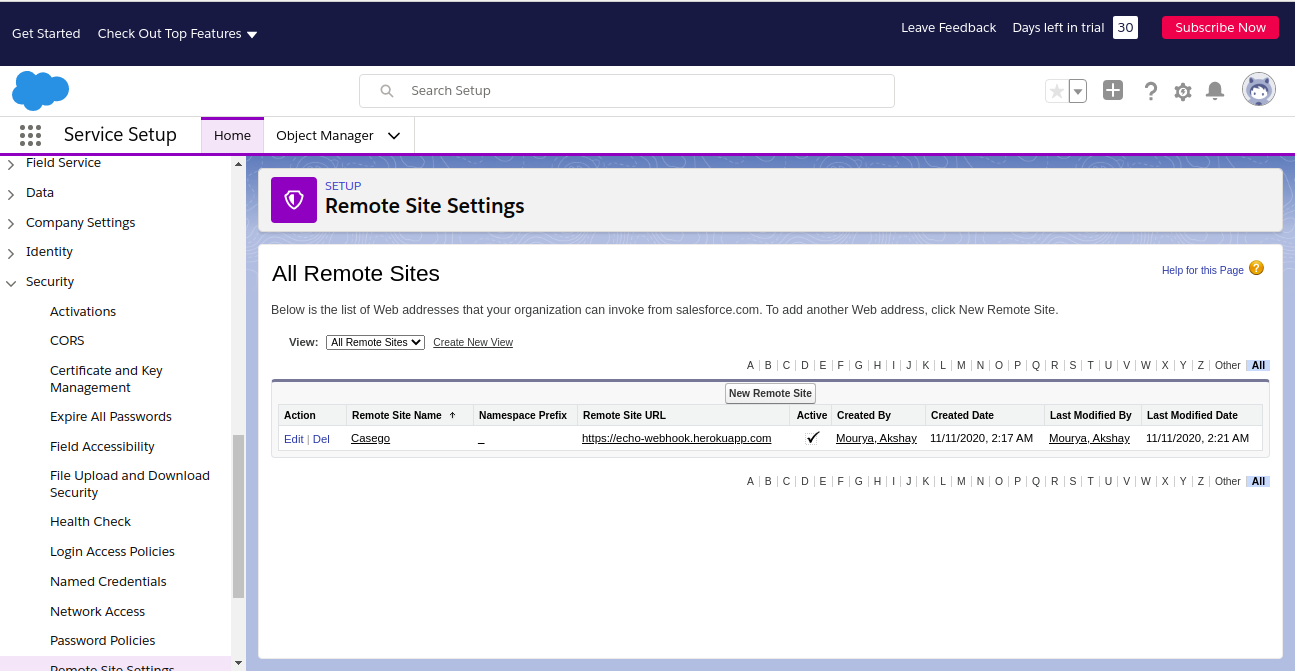Click the purple shield Setup icon

coord(294,200)
